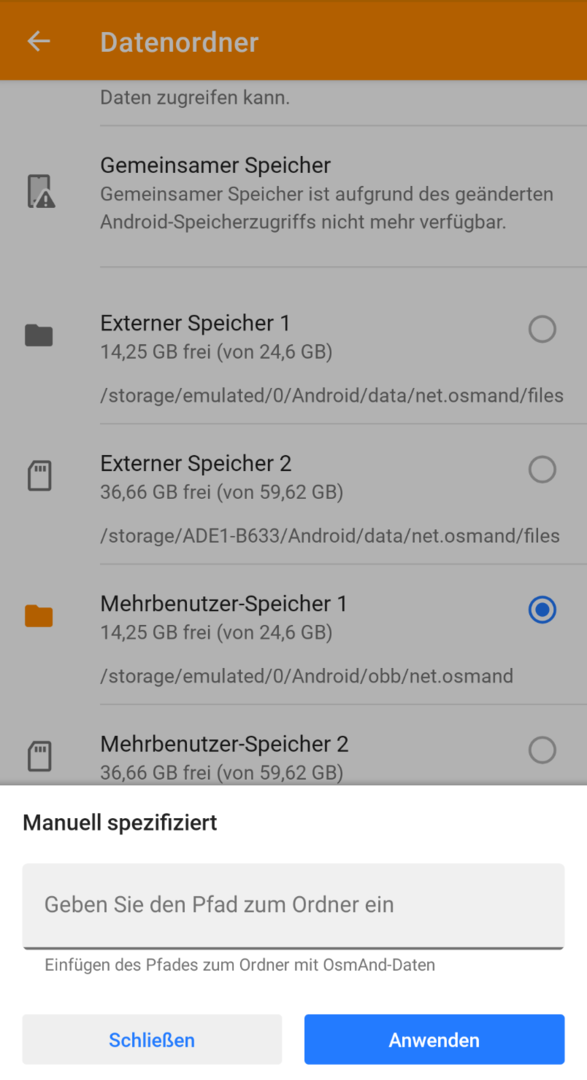
Task: Click the Externer Speicher 1 title text
Action: pyautogui.click(x=195, y=323)
